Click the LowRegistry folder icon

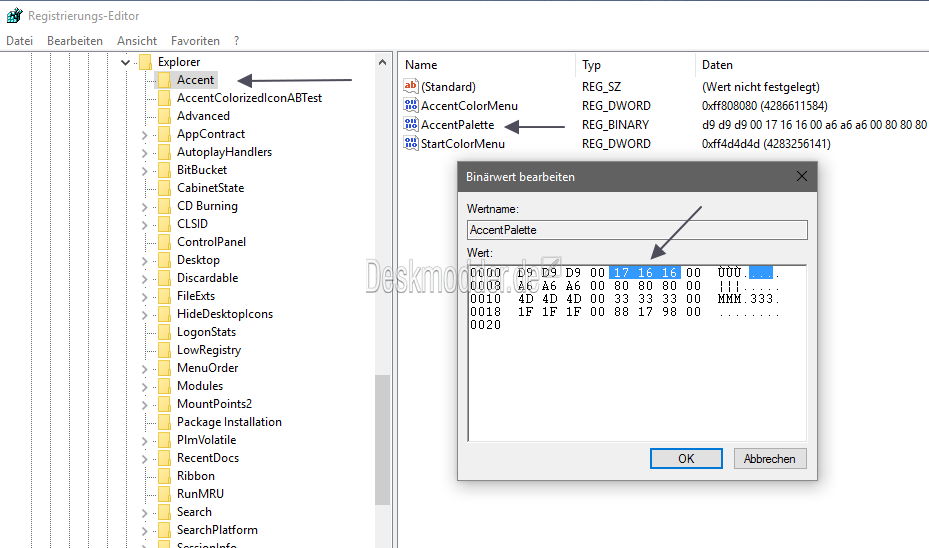[x=165, y=350]
